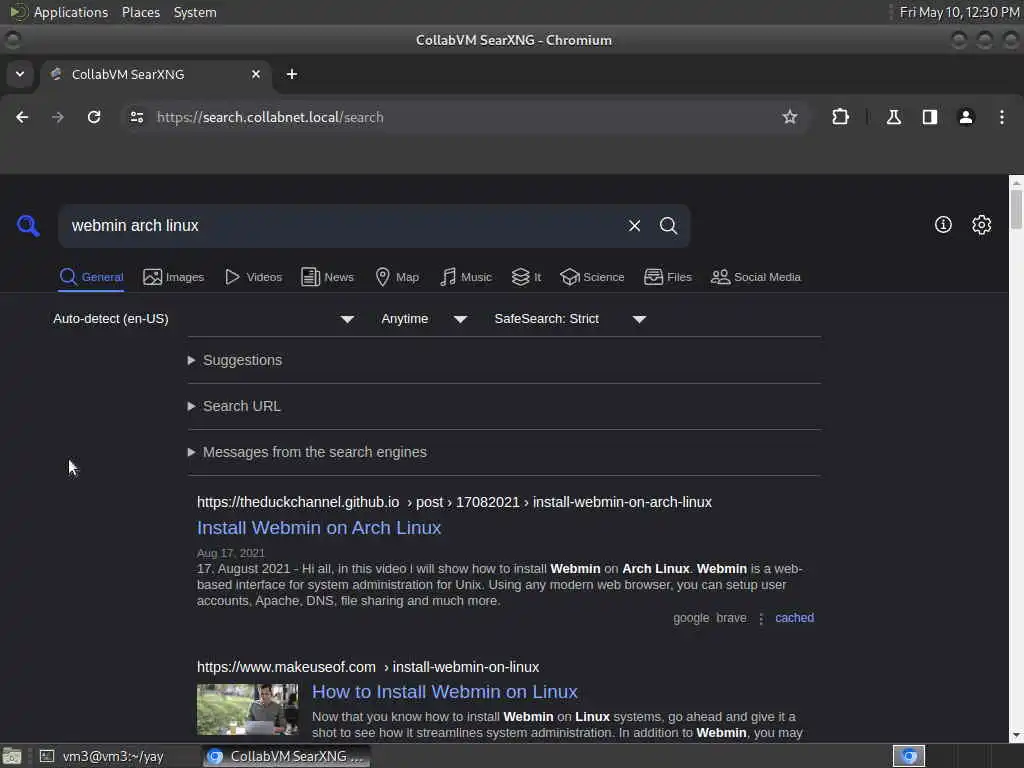Switch to the General category tab

[91, 277]
